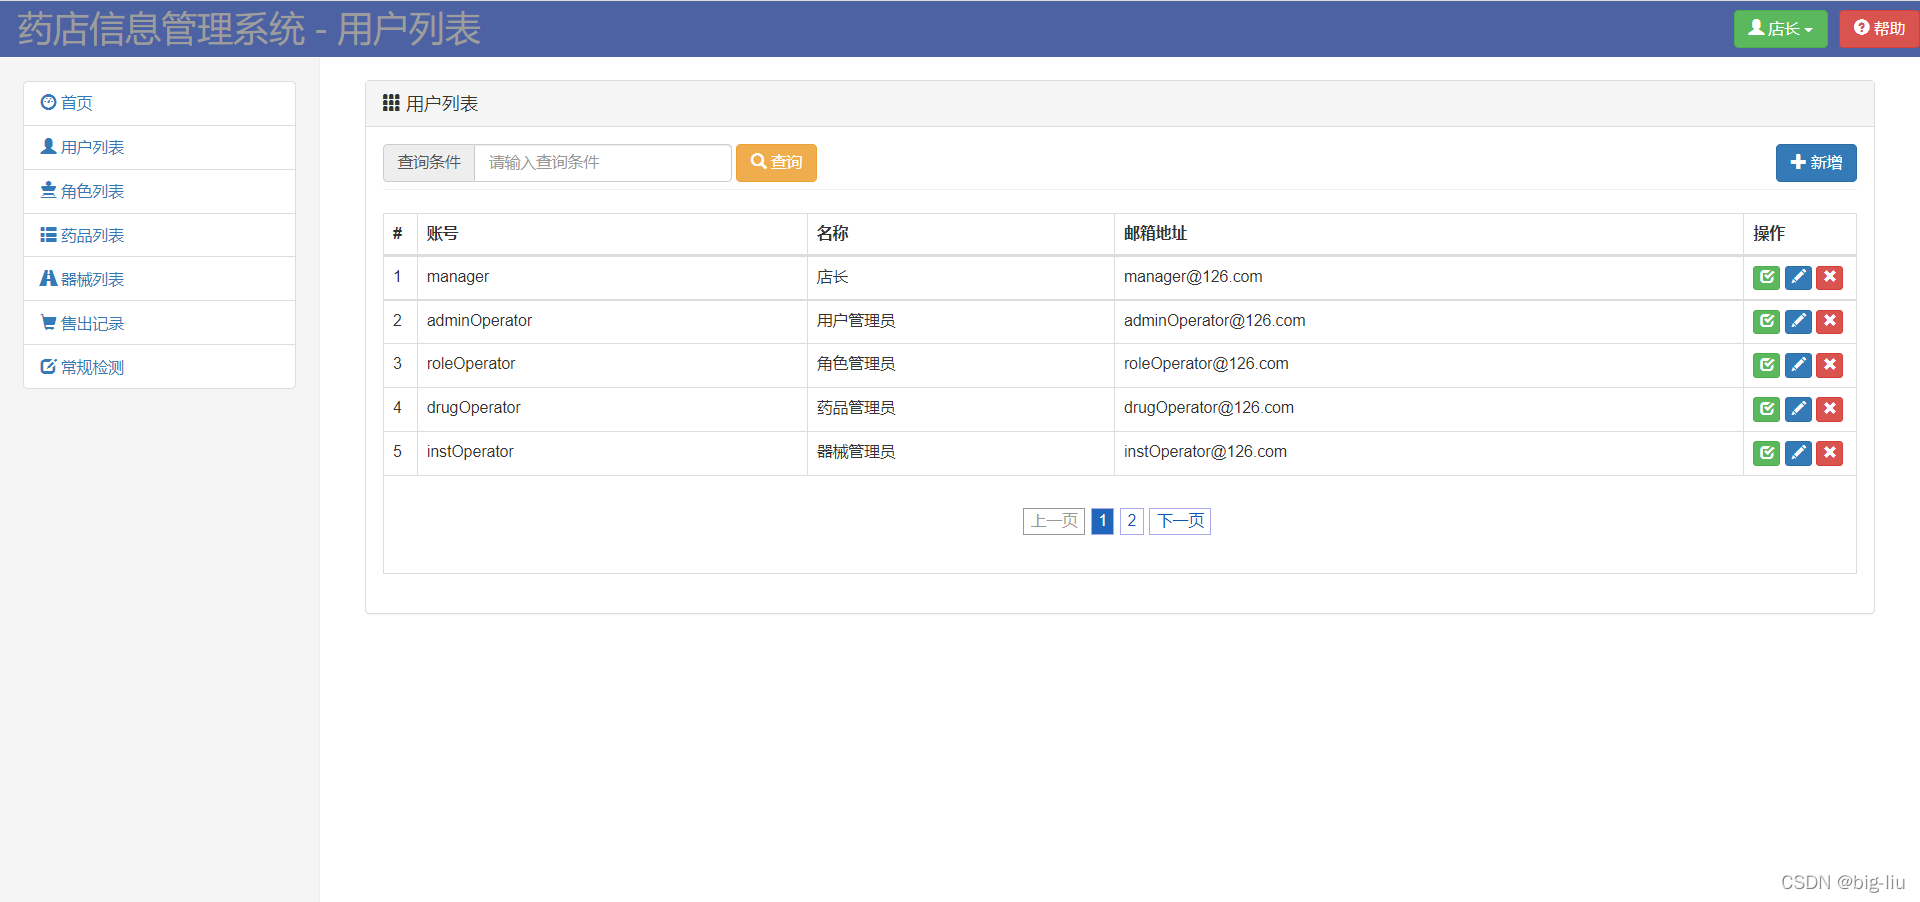Click the 角色管理员 name cell
The width and height of the screenshot is (1920, 902).
pos(960,364)
